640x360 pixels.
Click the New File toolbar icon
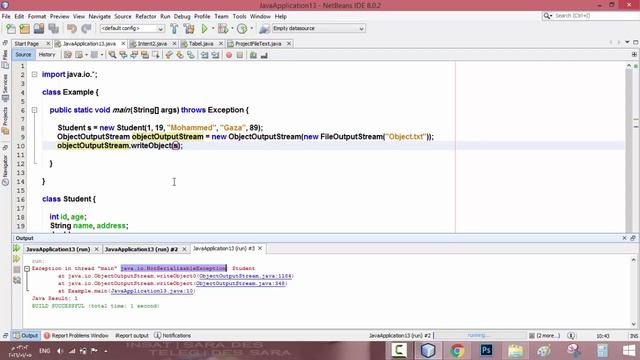tap(11, 29)
